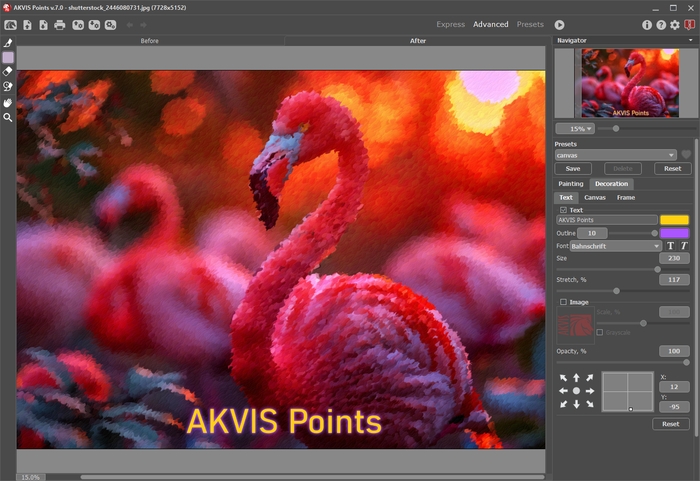Open the help question mark icon

[661, 25]
